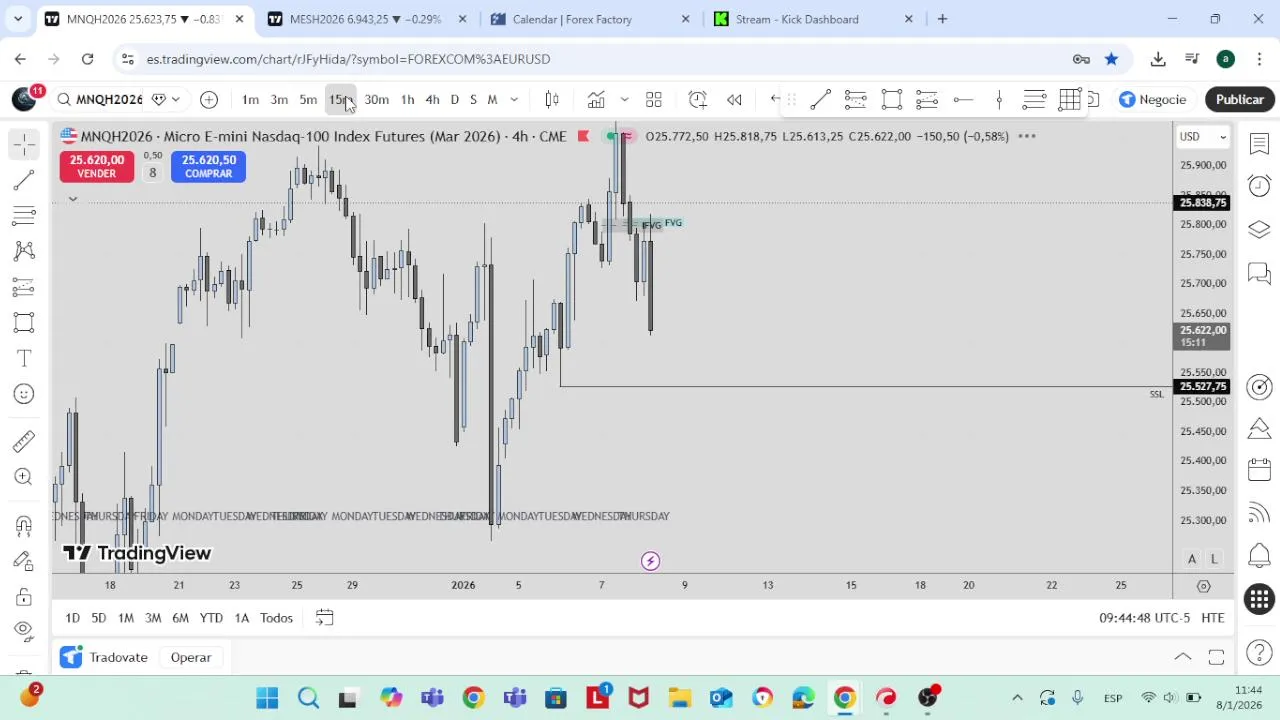This screenshot has width=1280, height=720.
Task: Pick the horizontal line favorite tool
Action: (x=963, y=99)
